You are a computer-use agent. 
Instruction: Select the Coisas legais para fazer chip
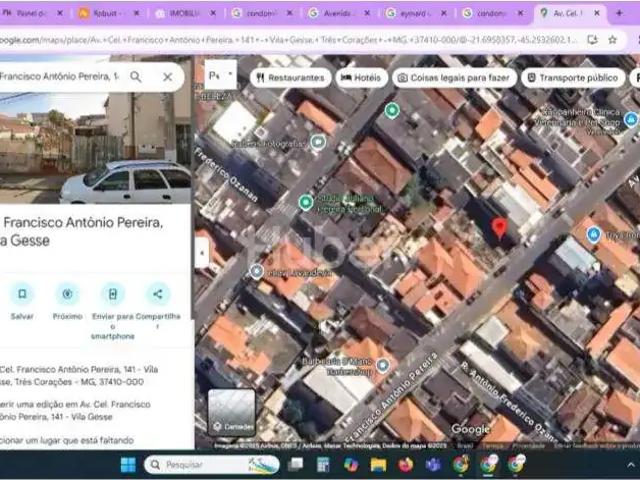449,78
